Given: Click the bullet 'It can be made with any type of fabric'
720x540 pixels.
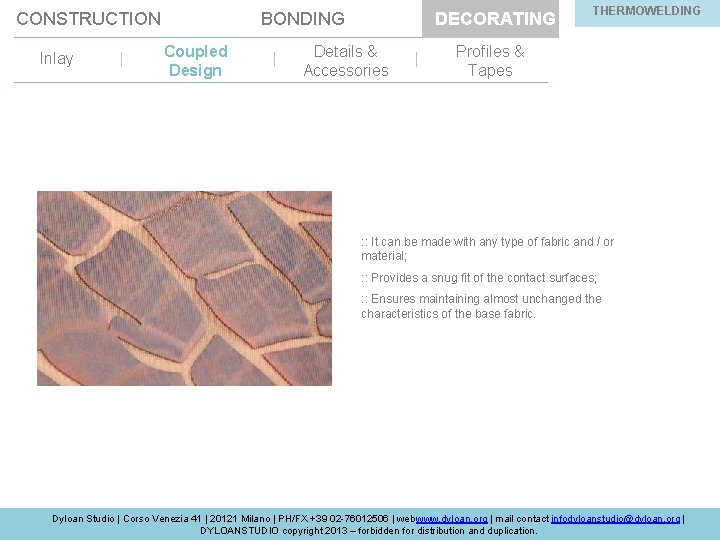Looking at the screenshot, I should click(488, 248).
